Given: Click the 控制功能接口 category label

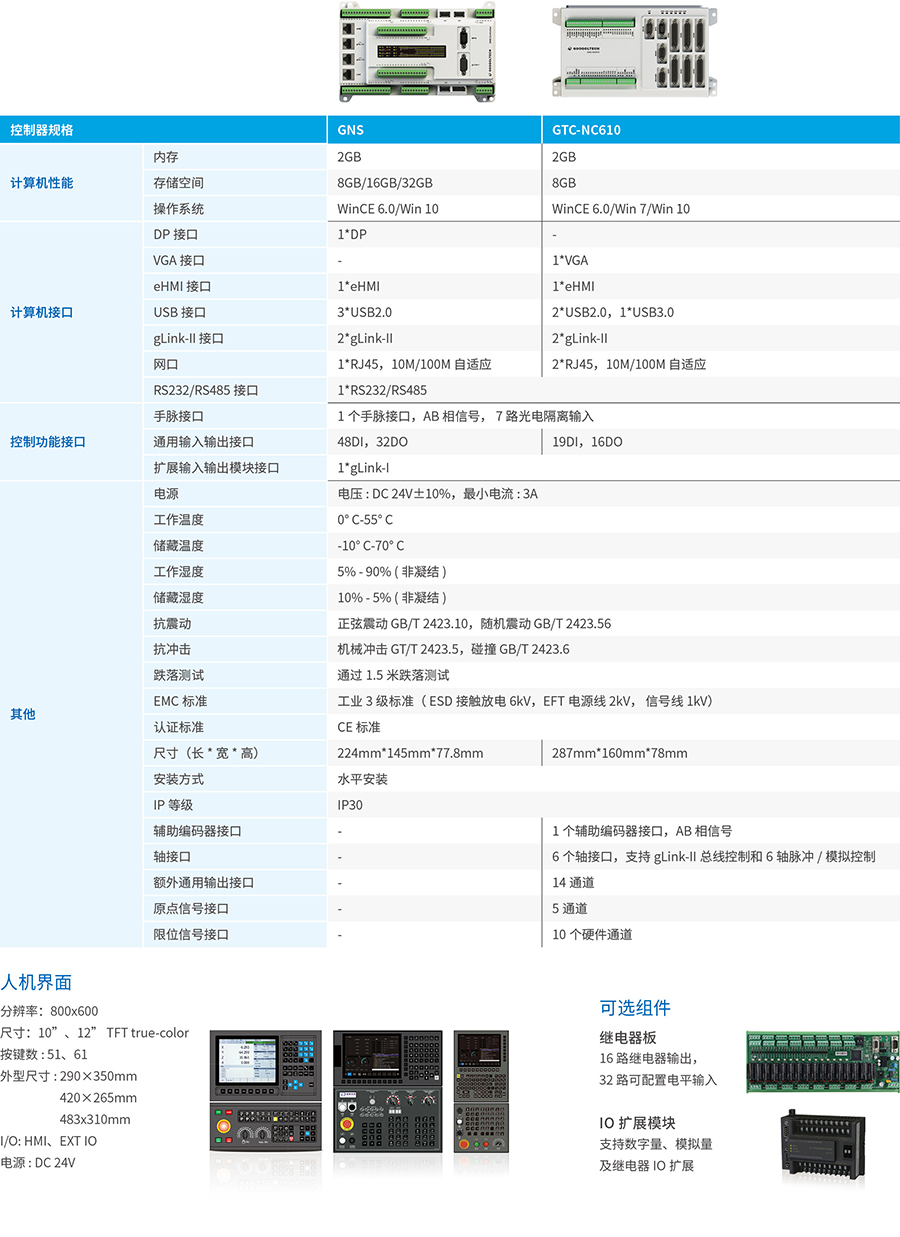Looking at the screenshot, I should click(x=48, y=442).
